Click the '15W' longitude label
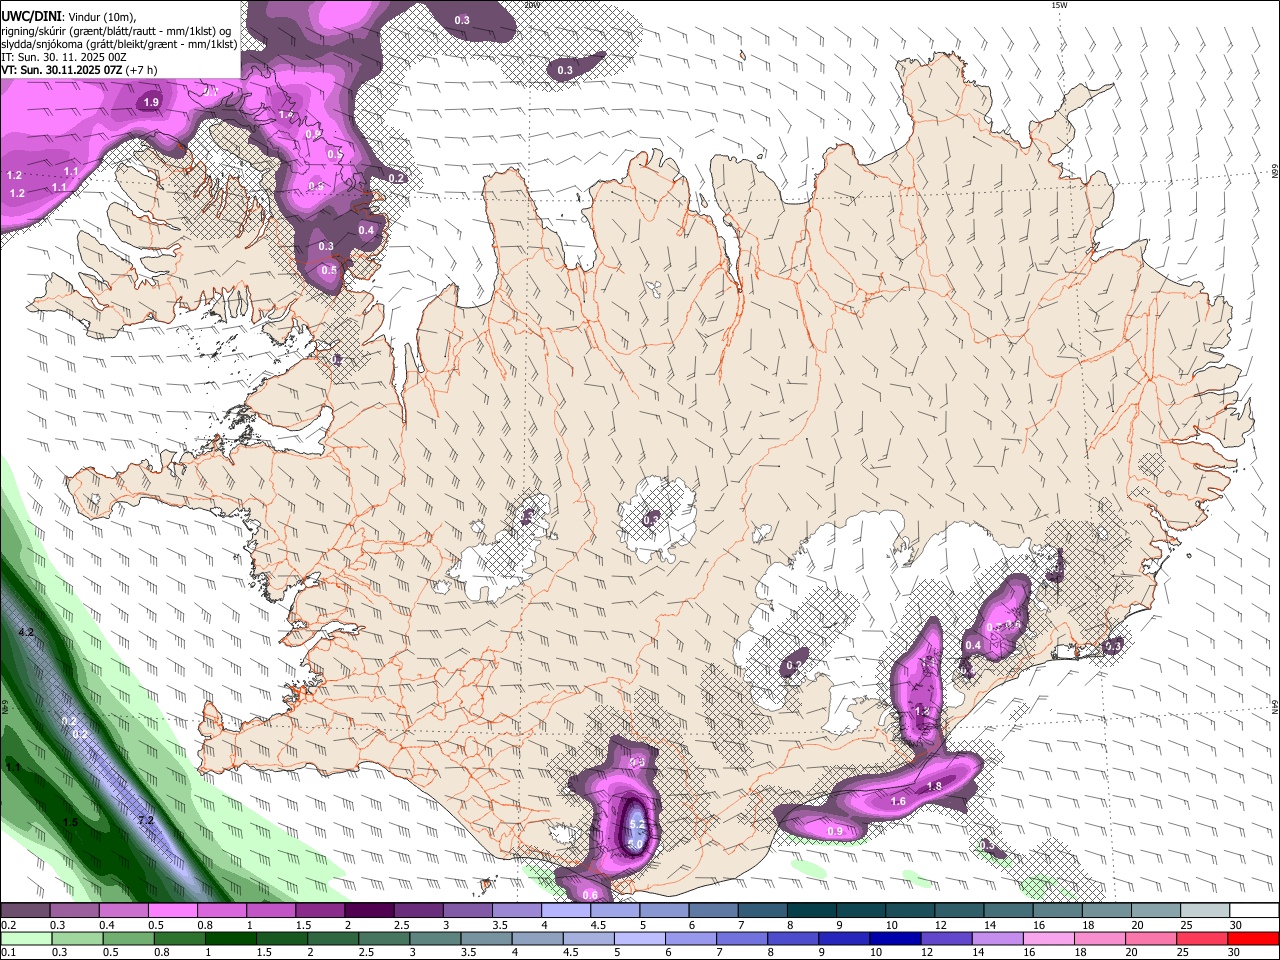The height and width of the screenshot is (960, 1280). tap(1059, 5)
